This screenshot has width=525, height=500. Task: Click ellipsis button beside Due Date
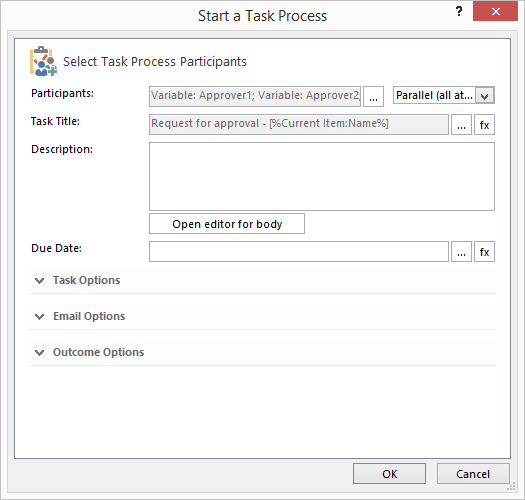[x=461, y=252]
